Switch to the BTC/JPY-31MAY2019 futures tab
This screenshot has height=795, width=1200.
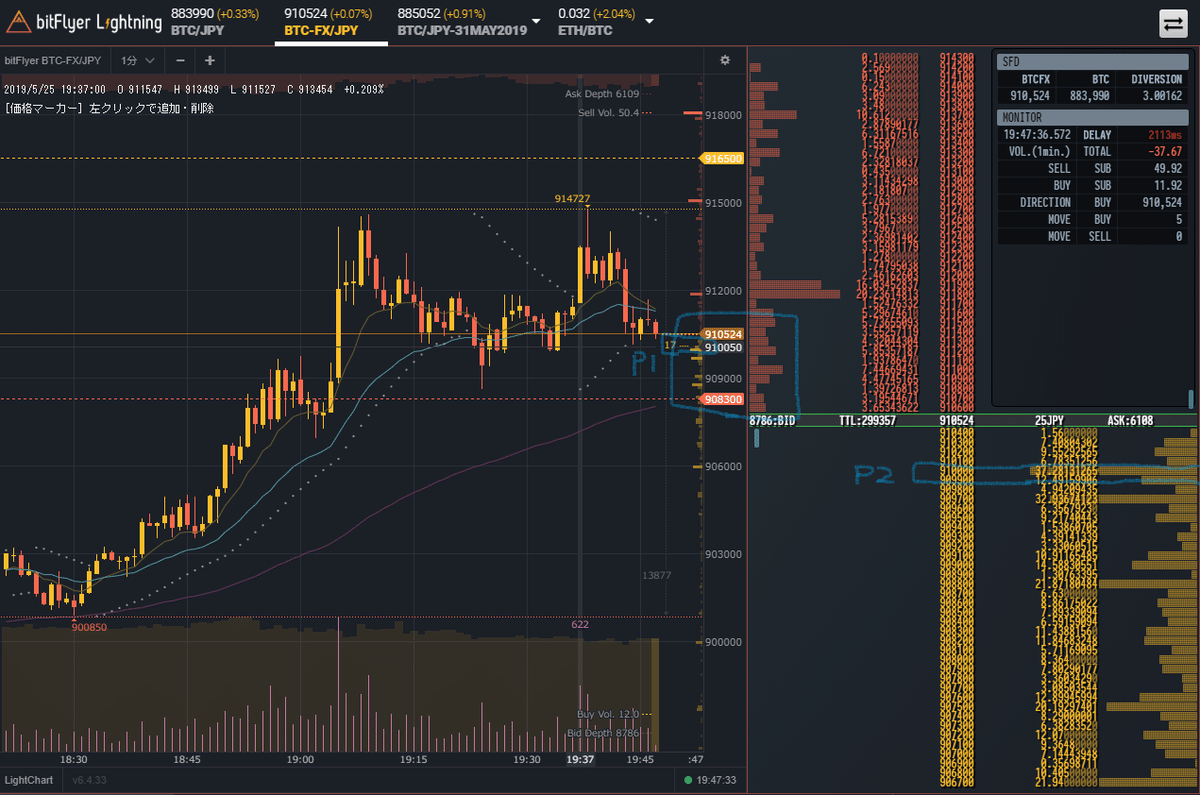pos(461,22)
